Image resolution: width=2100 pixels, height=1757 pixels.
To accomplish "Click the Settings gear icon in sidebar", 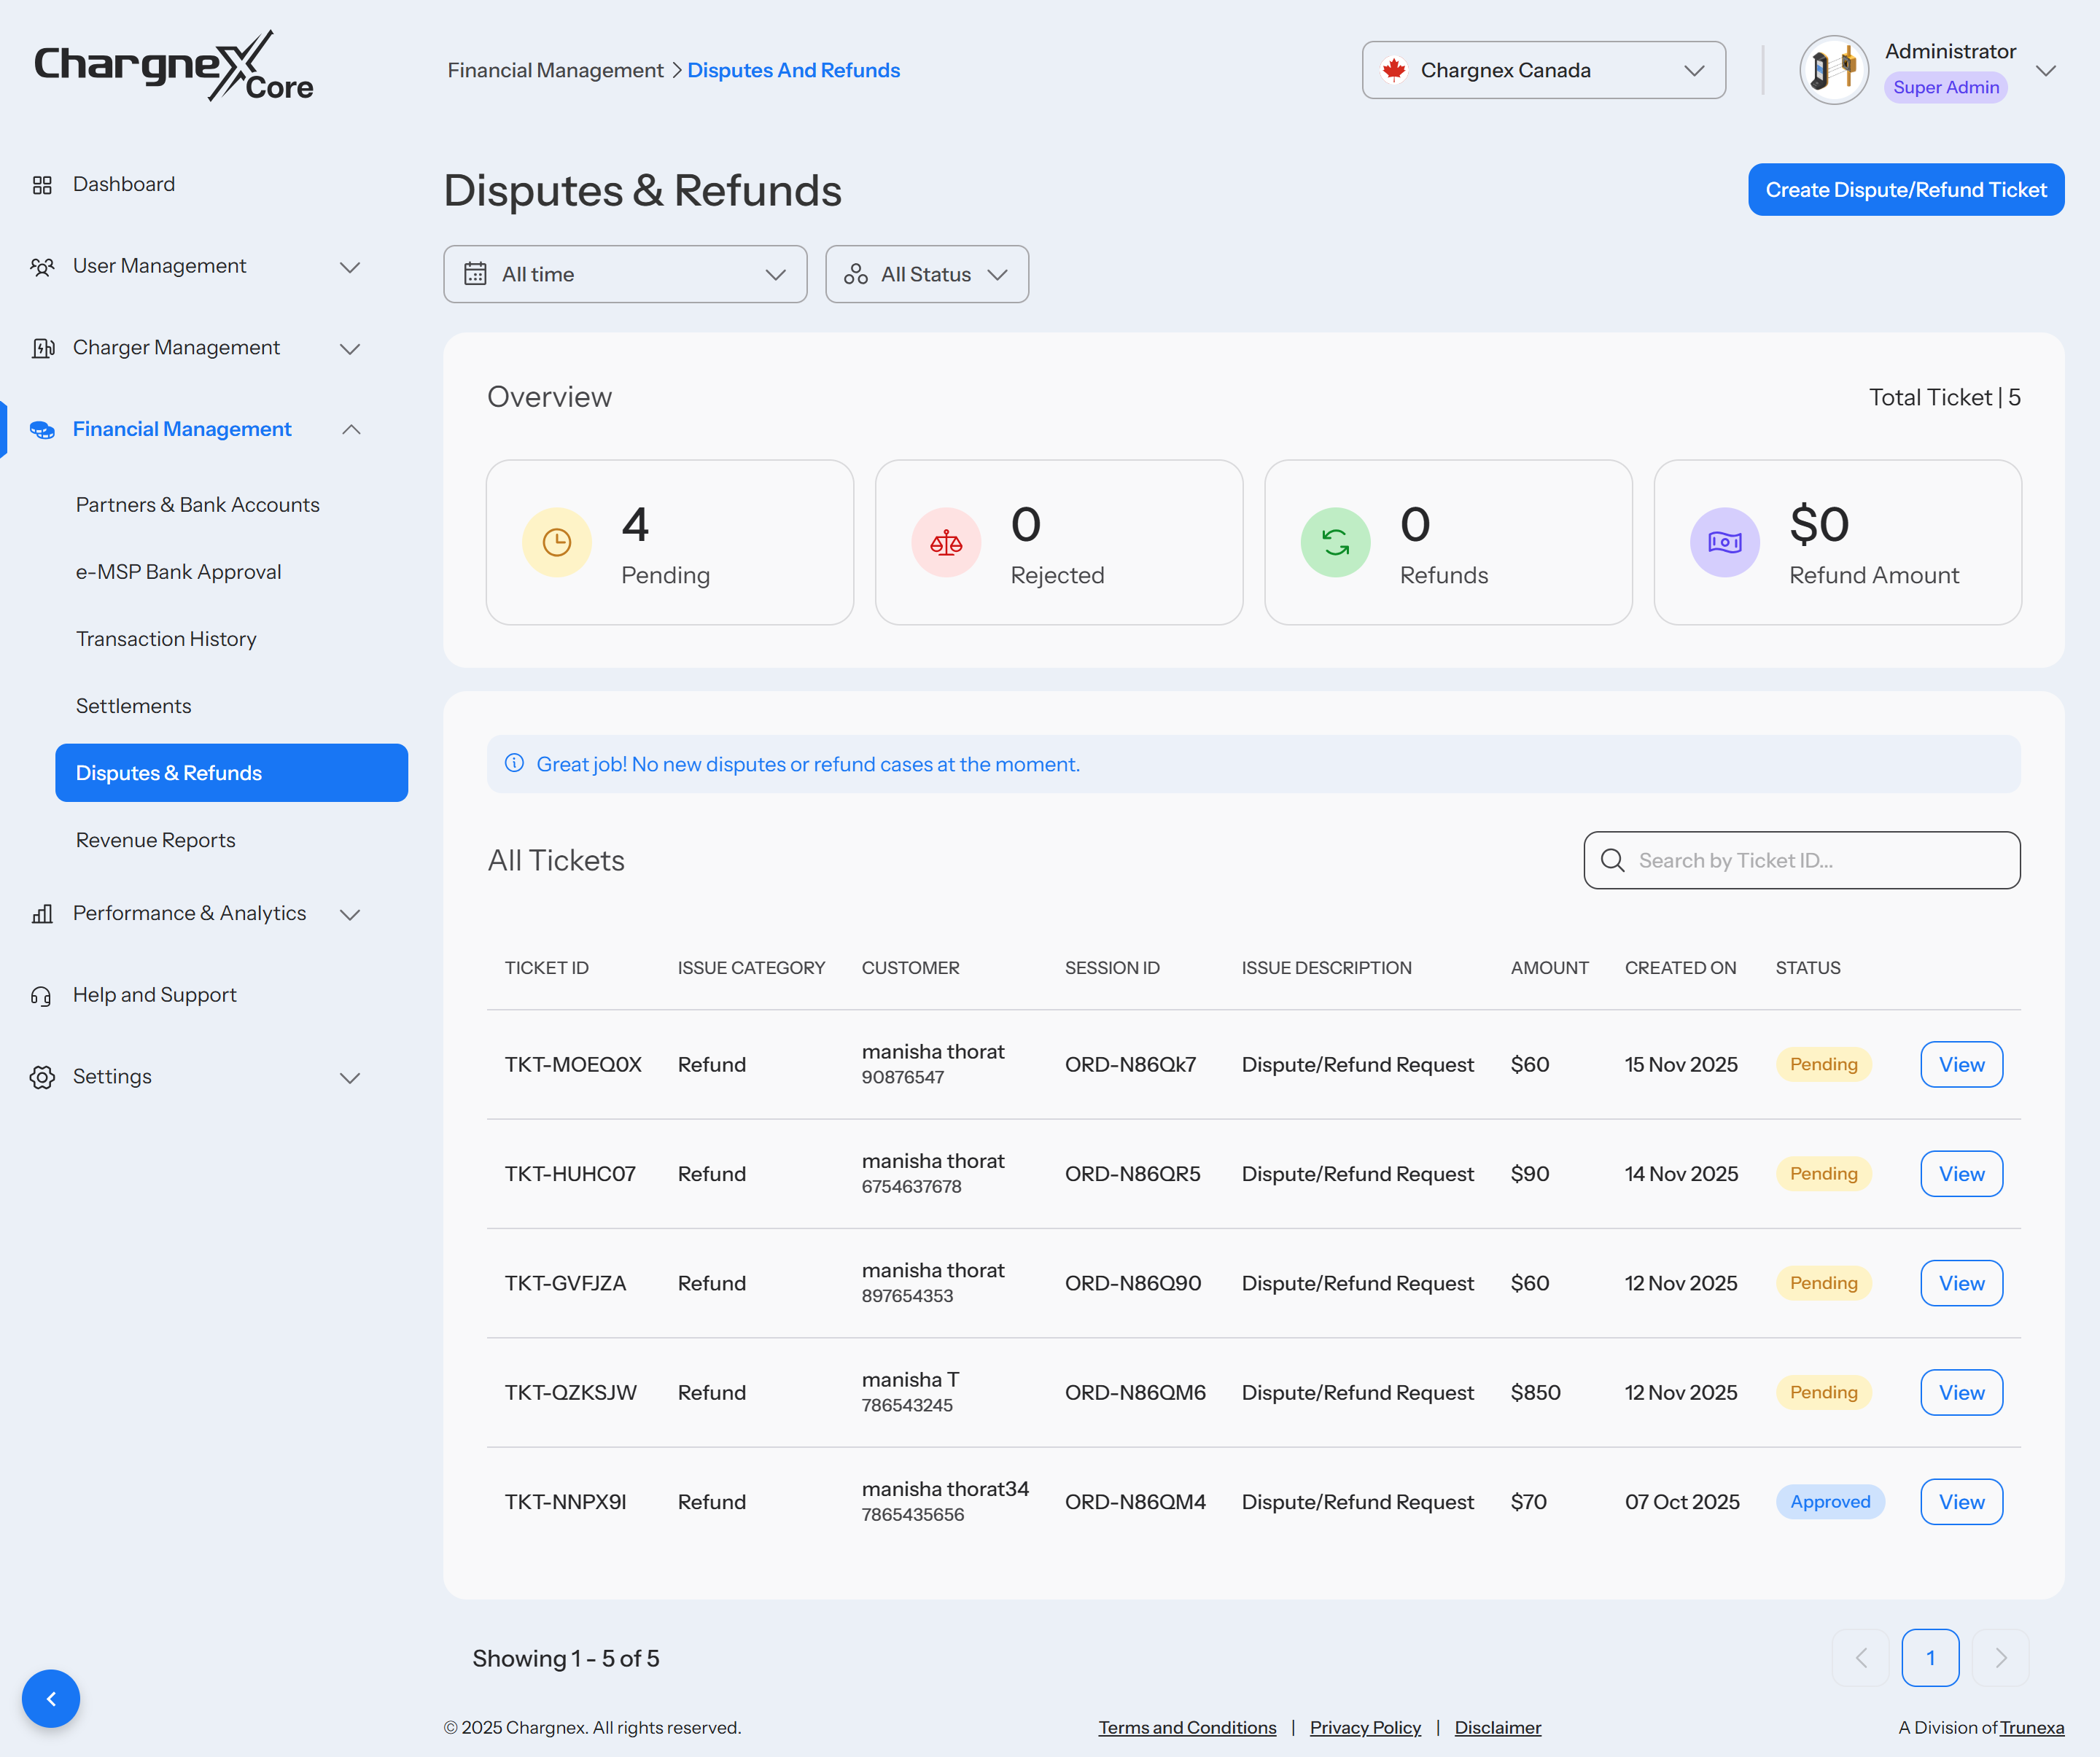I will [x=42, y=1077].
